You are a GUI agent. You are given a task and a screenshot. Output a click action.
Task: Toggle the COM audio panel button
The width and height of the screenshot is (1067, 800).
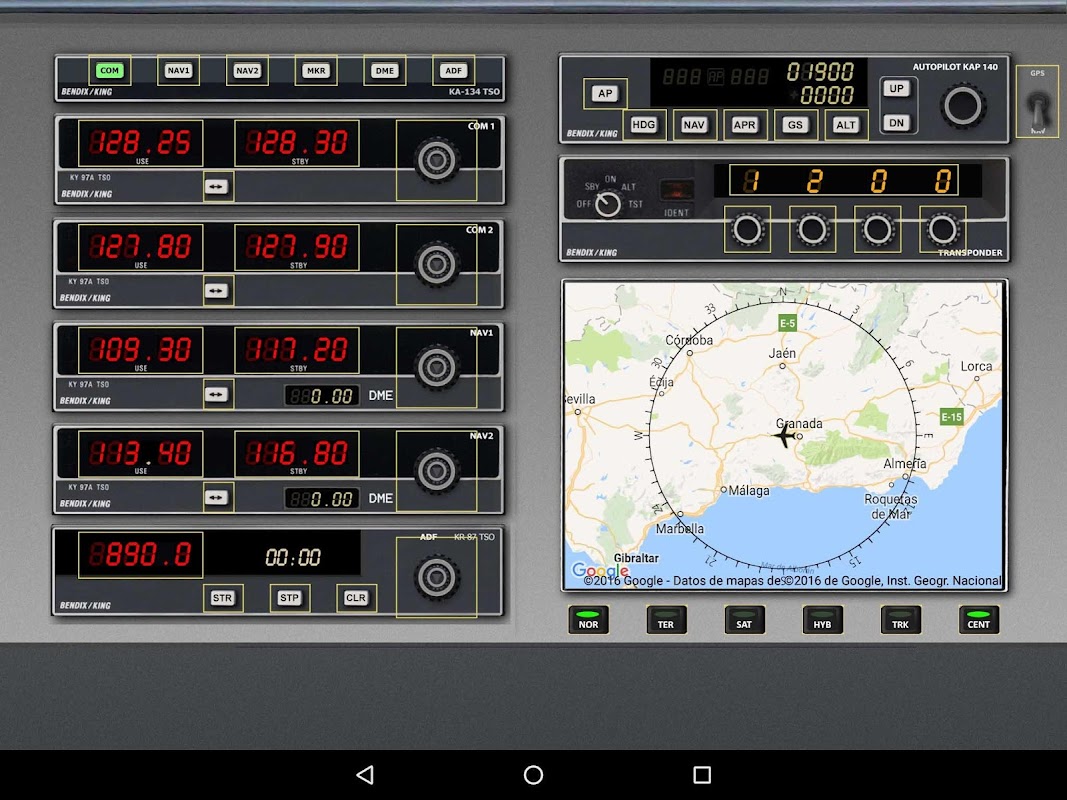coord(110,70)
